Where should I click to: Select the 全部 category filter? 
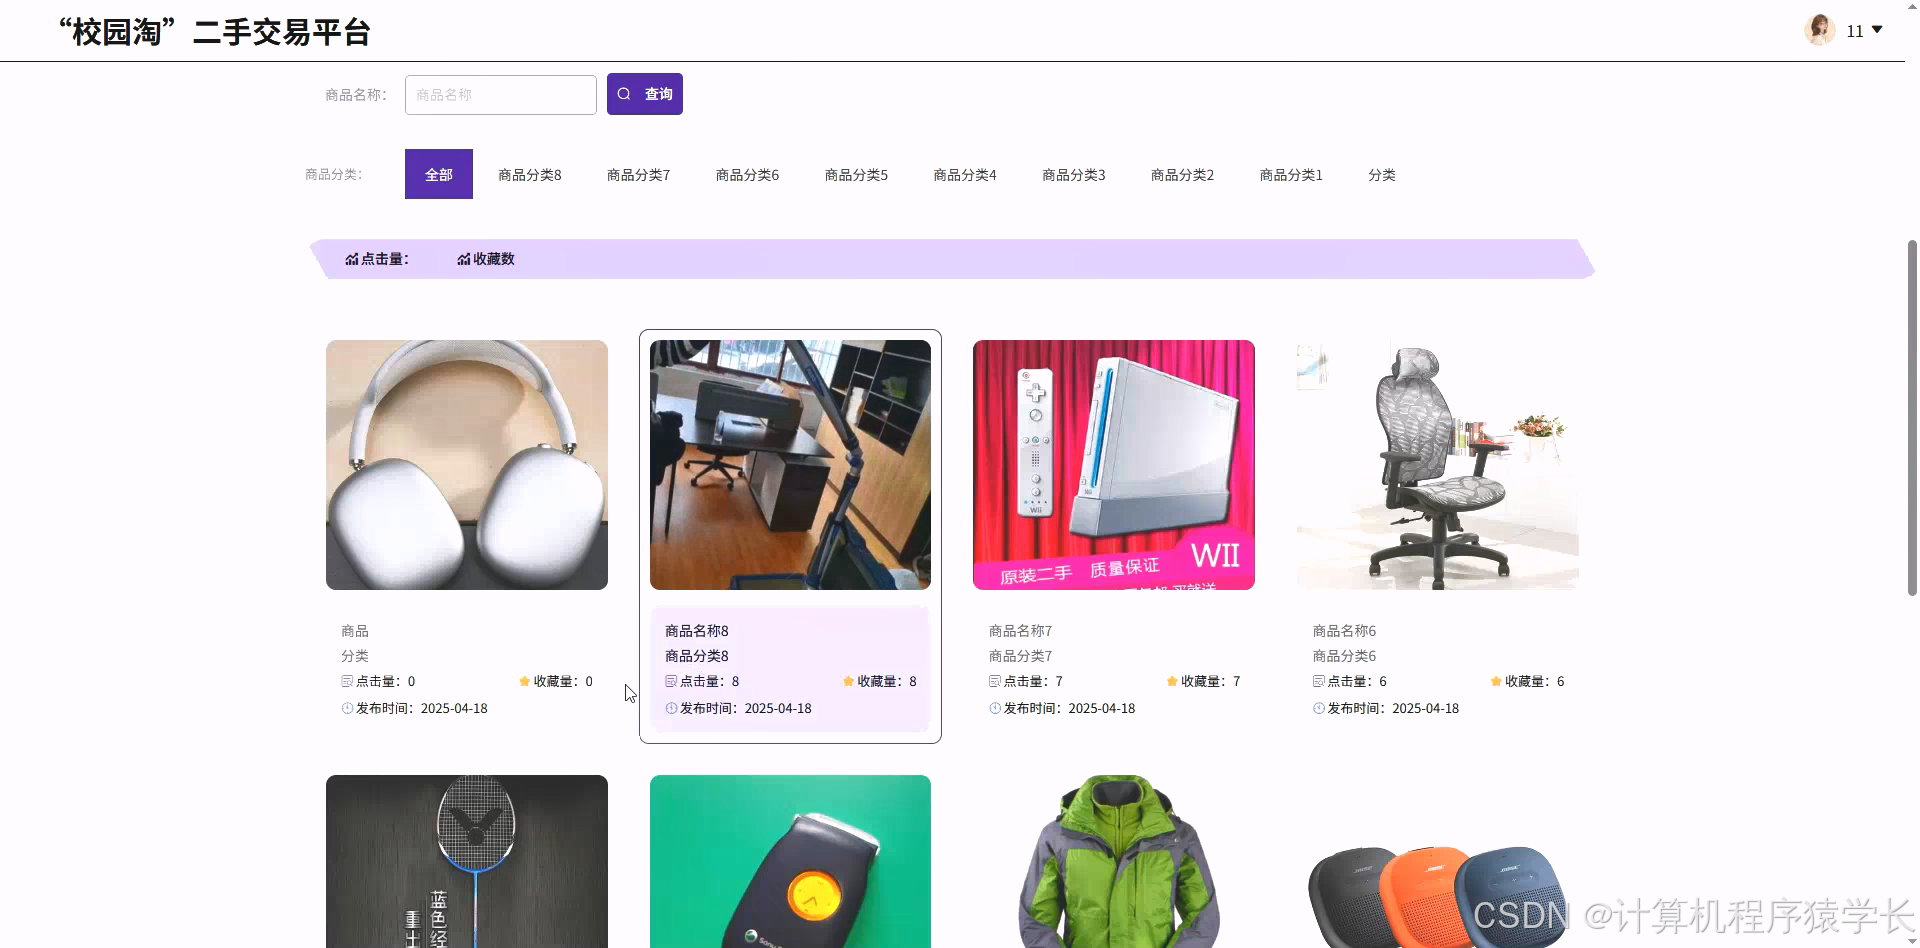click(x=438, y=174)
